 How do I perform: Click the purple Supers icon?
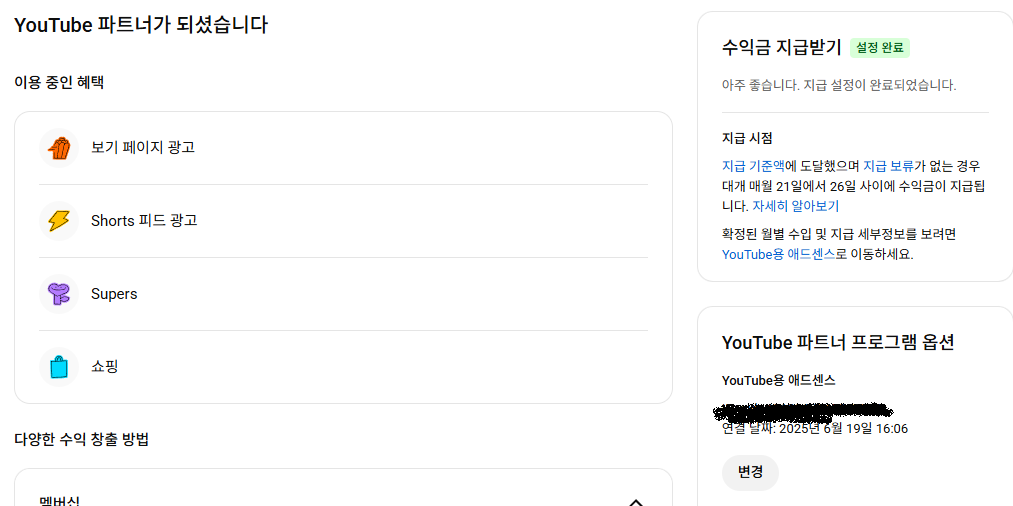tap(60, 294)
